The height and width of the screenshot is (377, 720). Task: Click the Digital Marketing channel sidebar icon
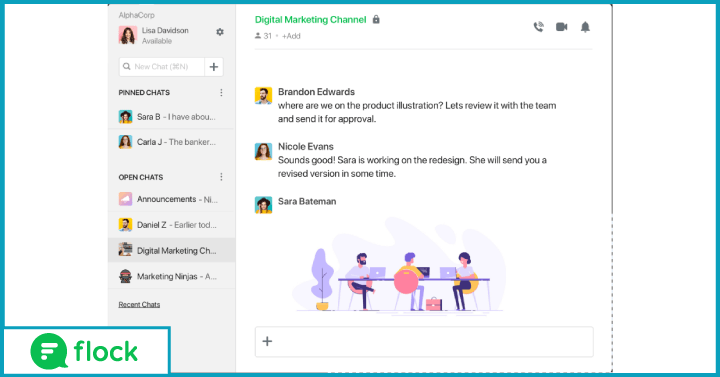pyautogui.click(x=125, y=250)
